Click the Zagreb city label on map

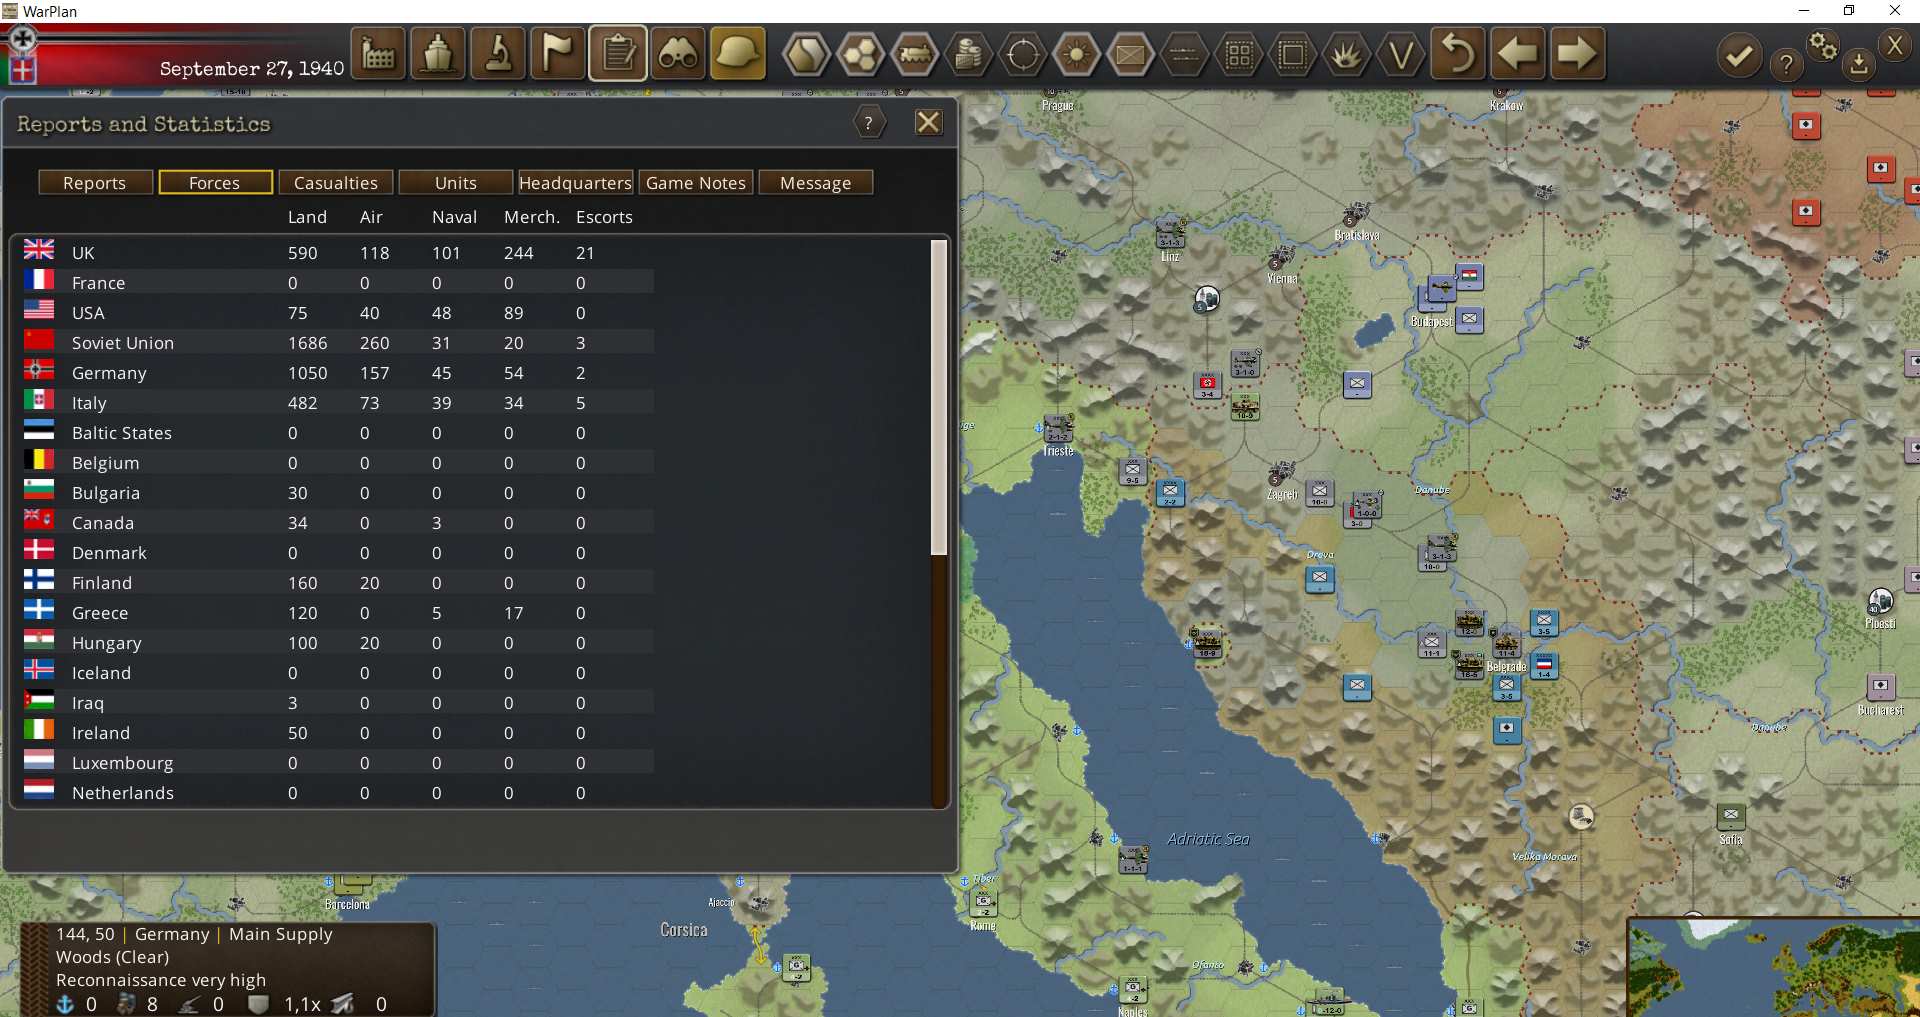1282,495
